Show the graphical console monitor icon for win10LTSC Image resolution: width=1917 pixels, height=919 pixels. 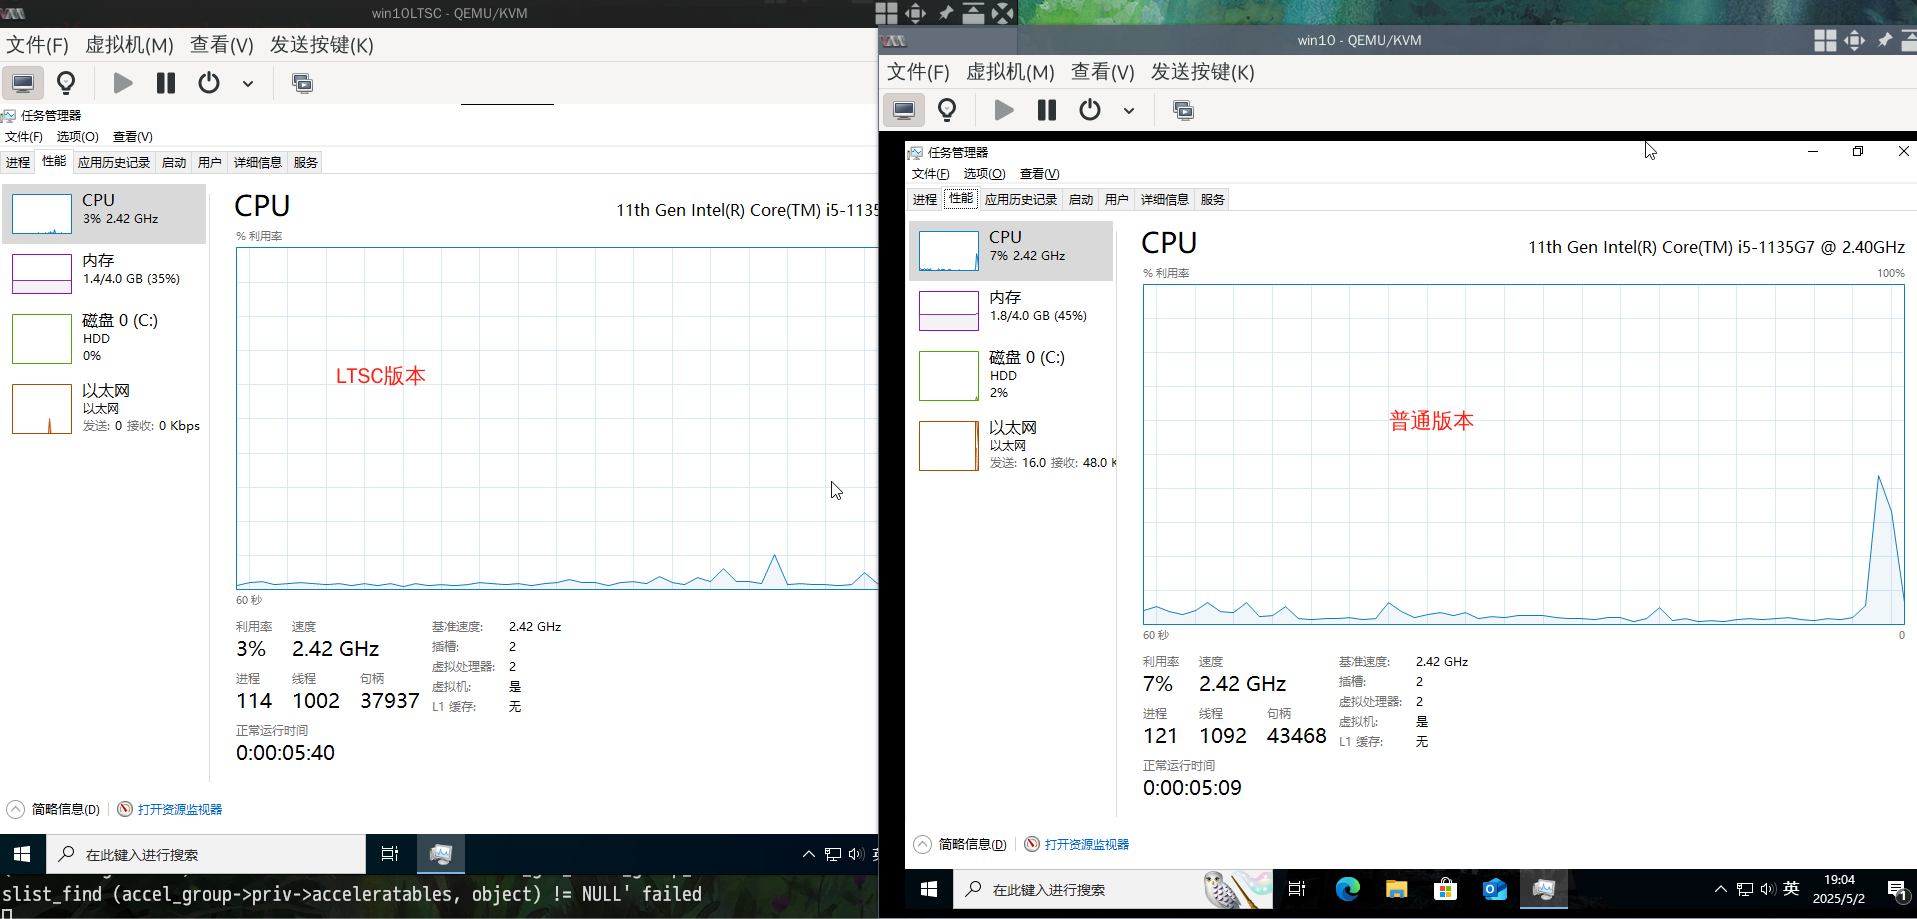[22, 83]
